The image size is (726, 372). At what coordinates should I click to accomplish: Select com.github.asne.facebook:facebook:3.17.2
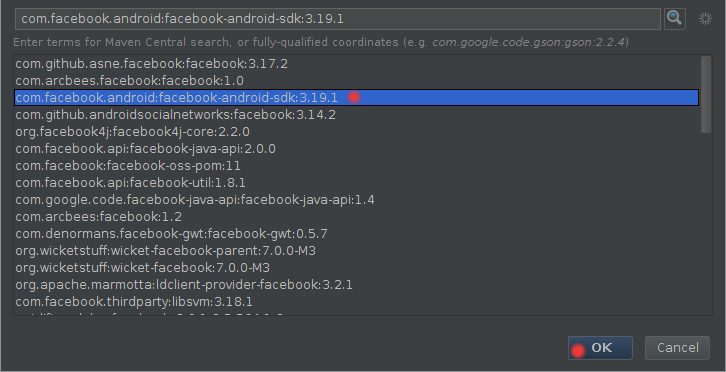357,63
